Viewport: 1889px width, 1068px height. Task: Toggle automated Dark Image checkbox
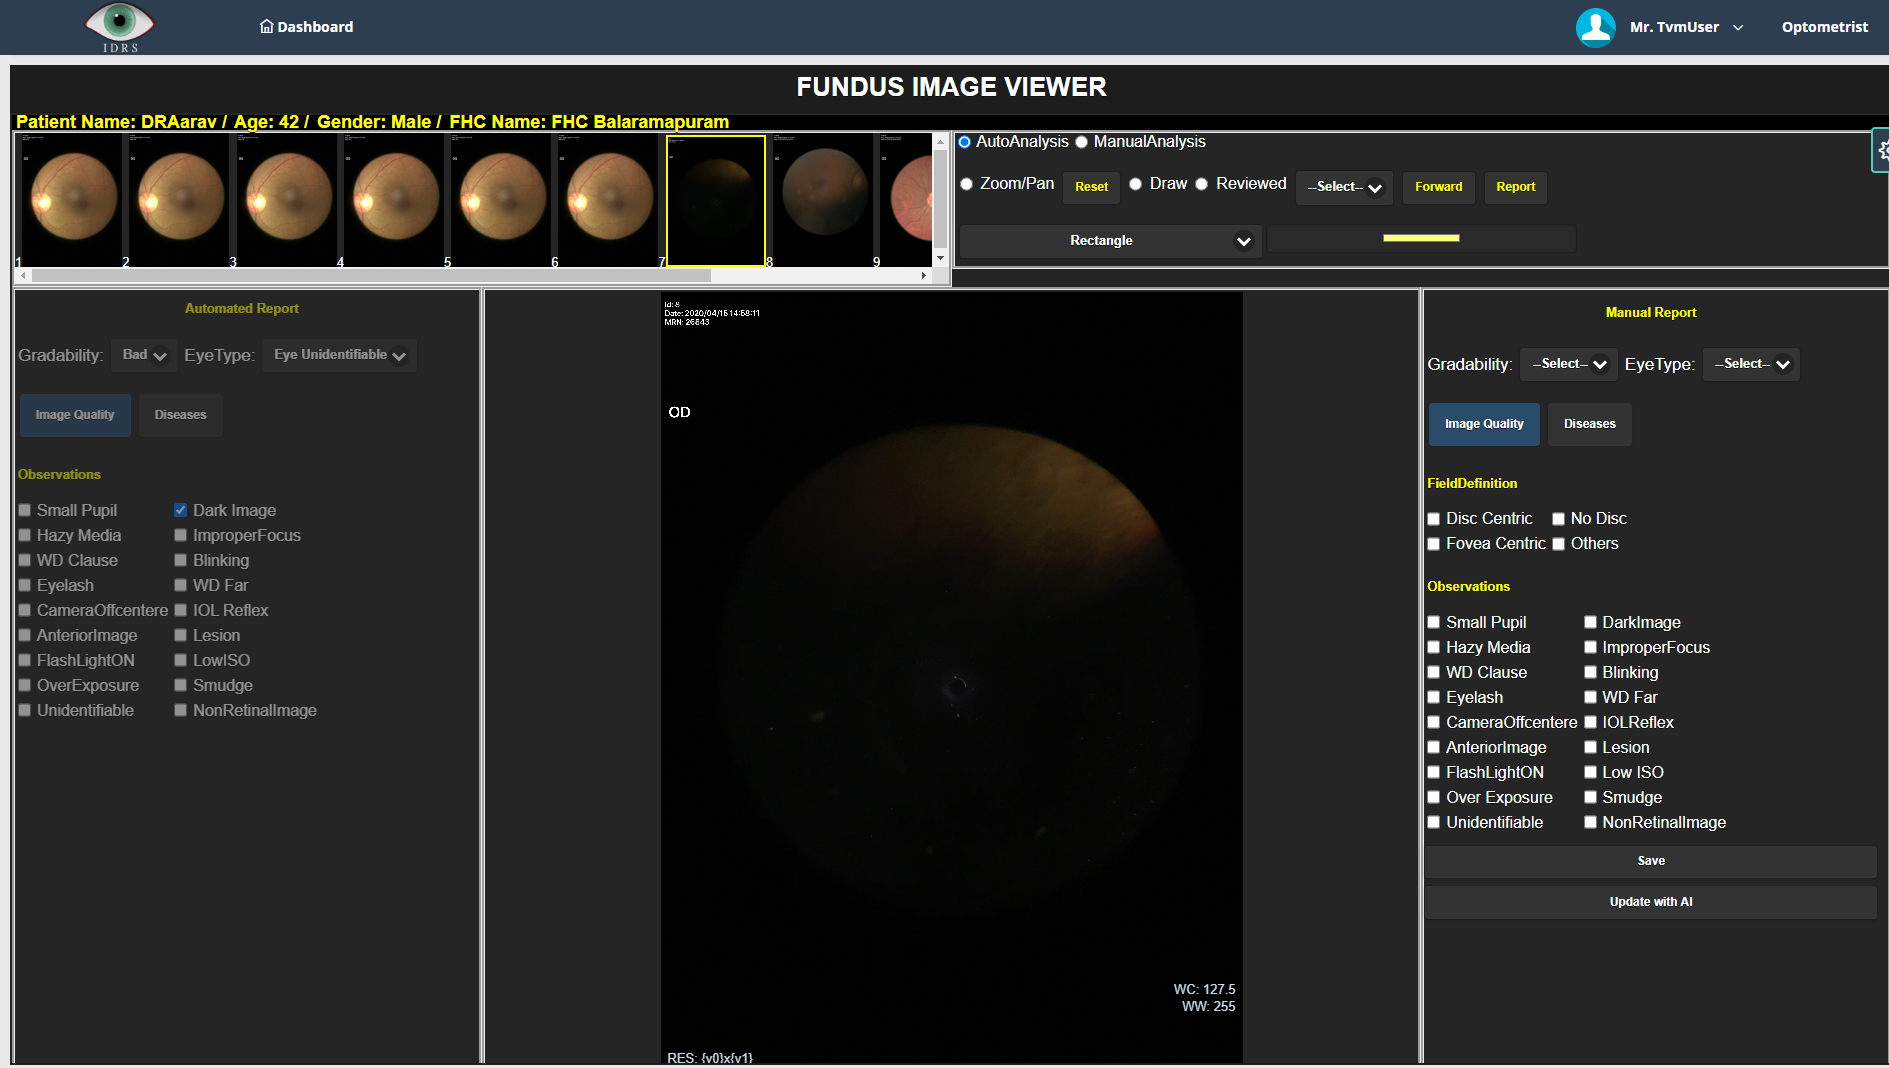point(181,510)
